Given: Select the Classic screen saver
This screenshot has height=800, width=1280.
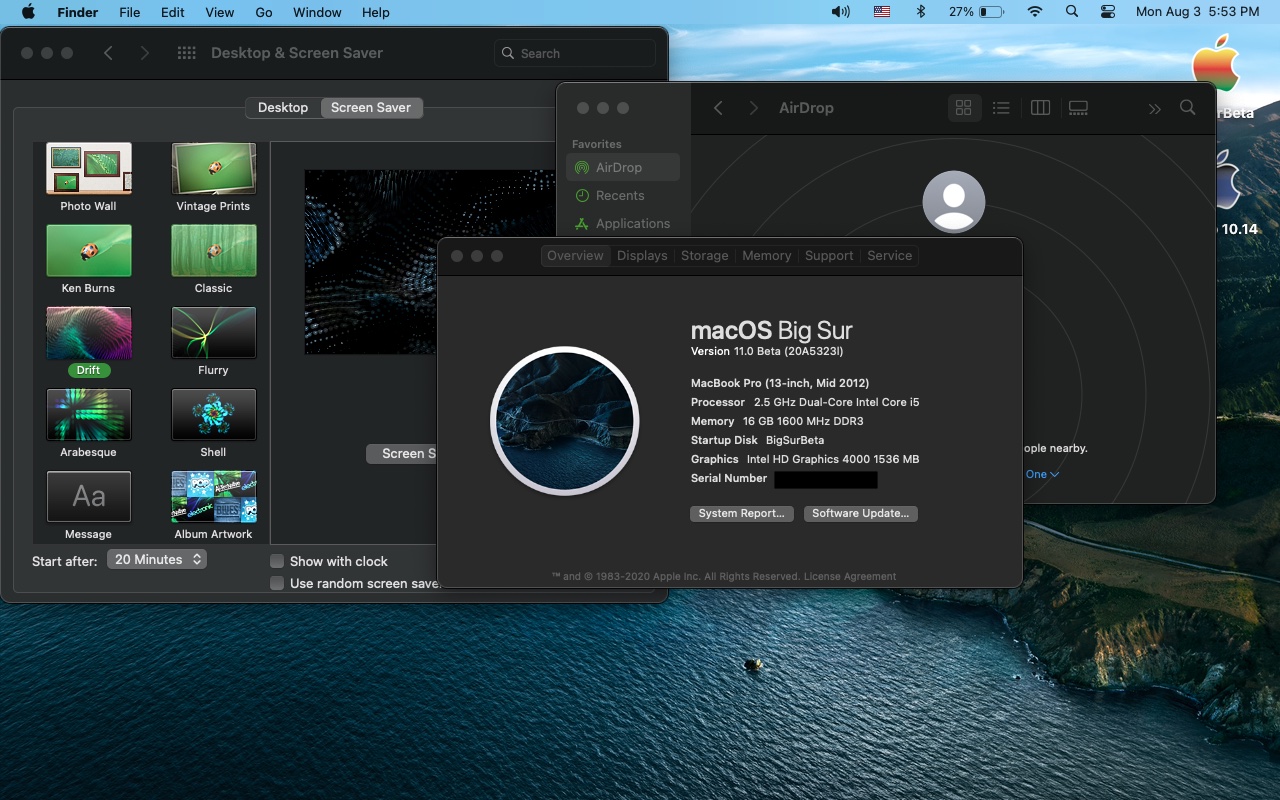Looking at the screenshot, I should pyautogui.click(x=214, y=250).
